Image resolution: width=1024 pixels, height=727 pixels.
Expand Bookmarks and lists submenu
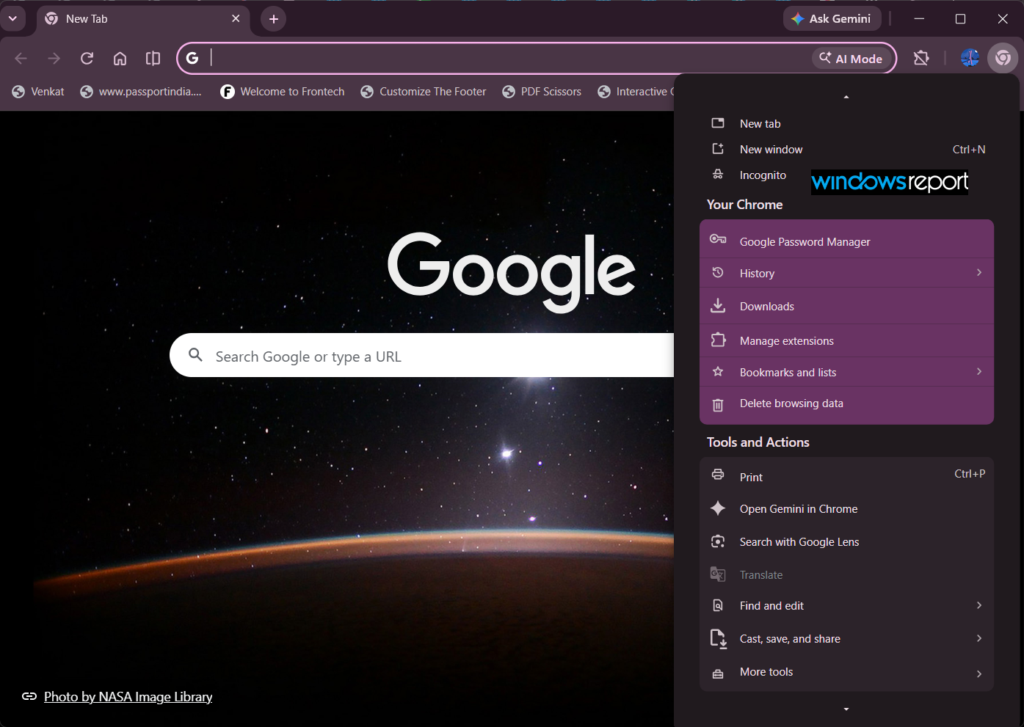point(846,372)
